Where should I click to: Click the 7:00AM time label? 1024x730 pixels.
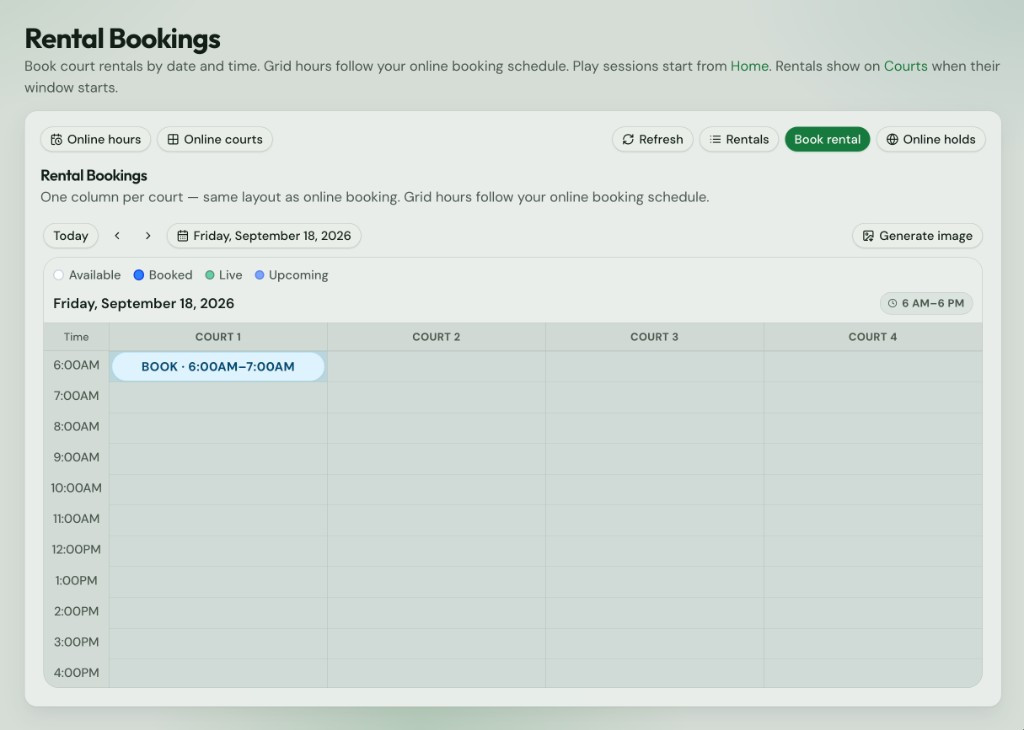[x=76, y=396]
